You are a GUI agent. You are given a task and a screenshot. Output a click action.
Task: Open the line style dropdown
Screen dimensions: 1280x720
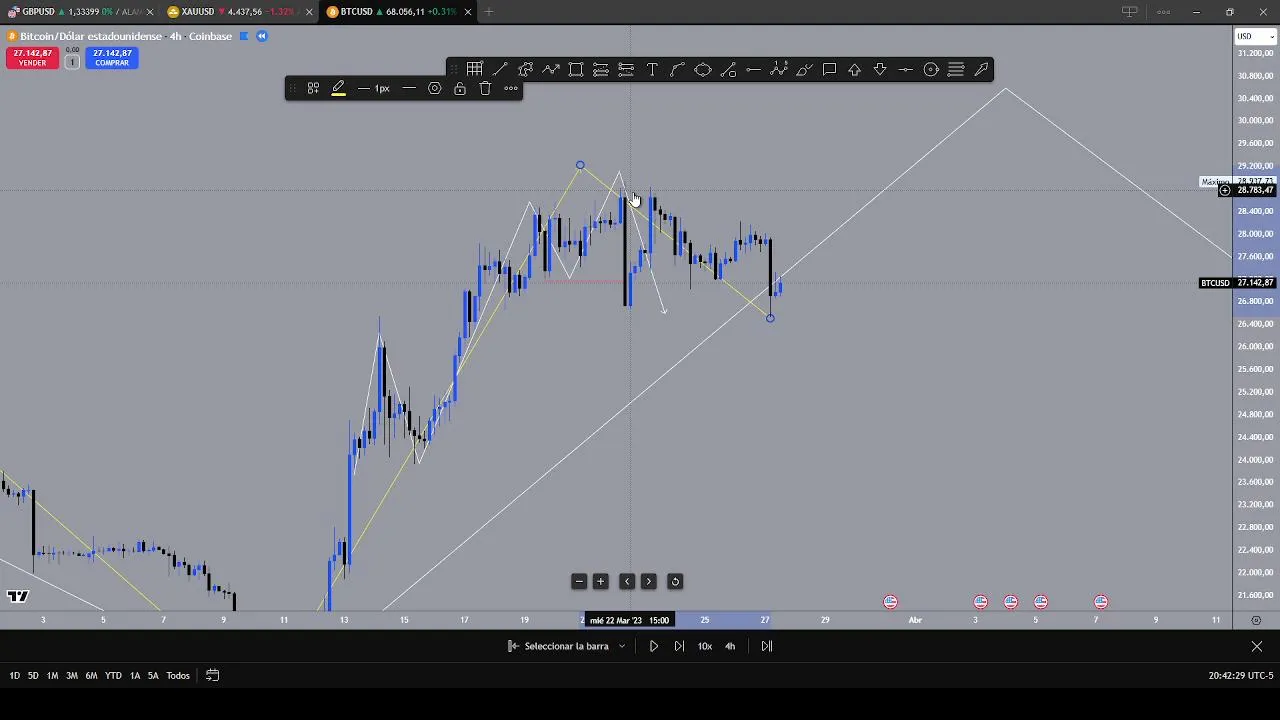(409, 88)
